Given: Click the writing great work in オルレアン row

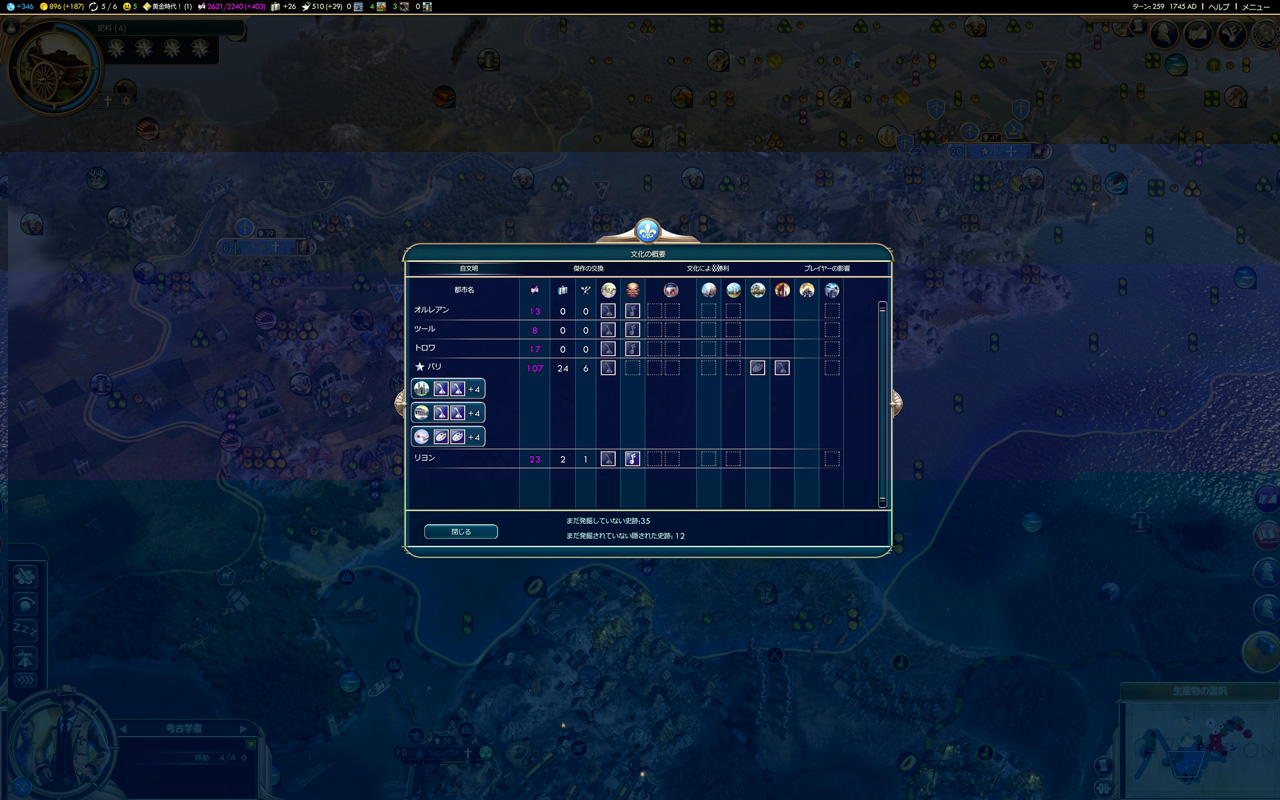Looking at the screenshot, I should point(608,311).
